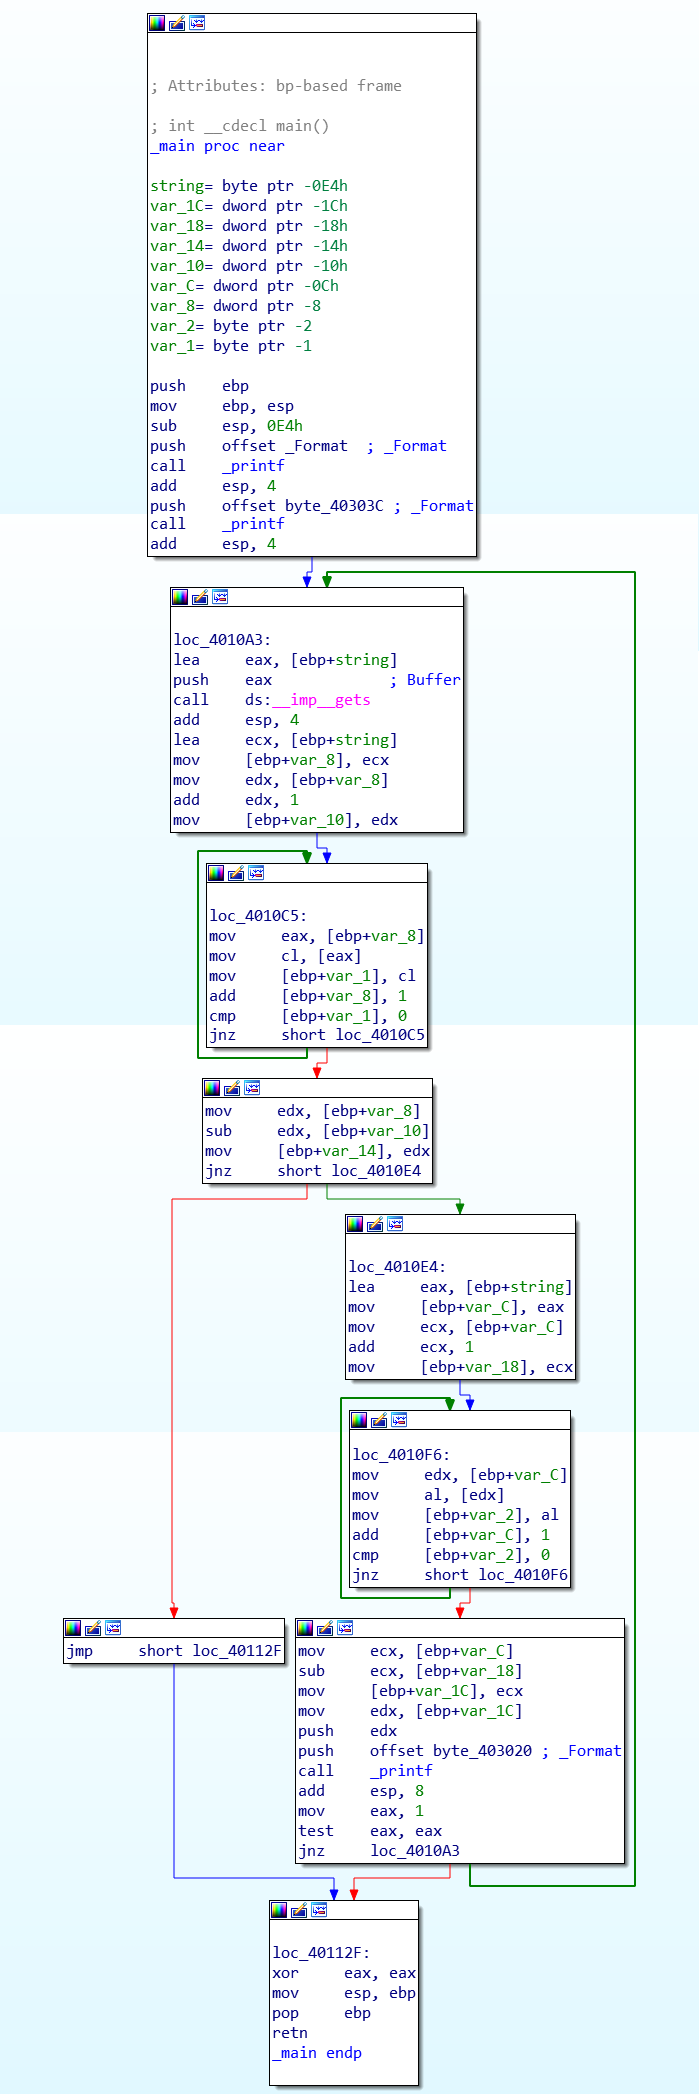Click the pencil edit icon on the _main proc node

click(x=177, y=23)
